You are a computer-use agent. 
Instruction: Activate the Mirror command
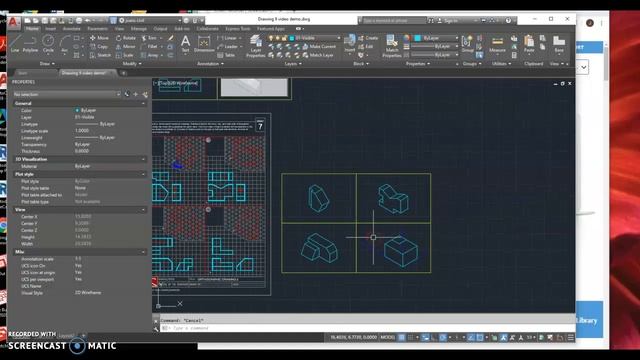pyautogui.click(x=125, y=47)
